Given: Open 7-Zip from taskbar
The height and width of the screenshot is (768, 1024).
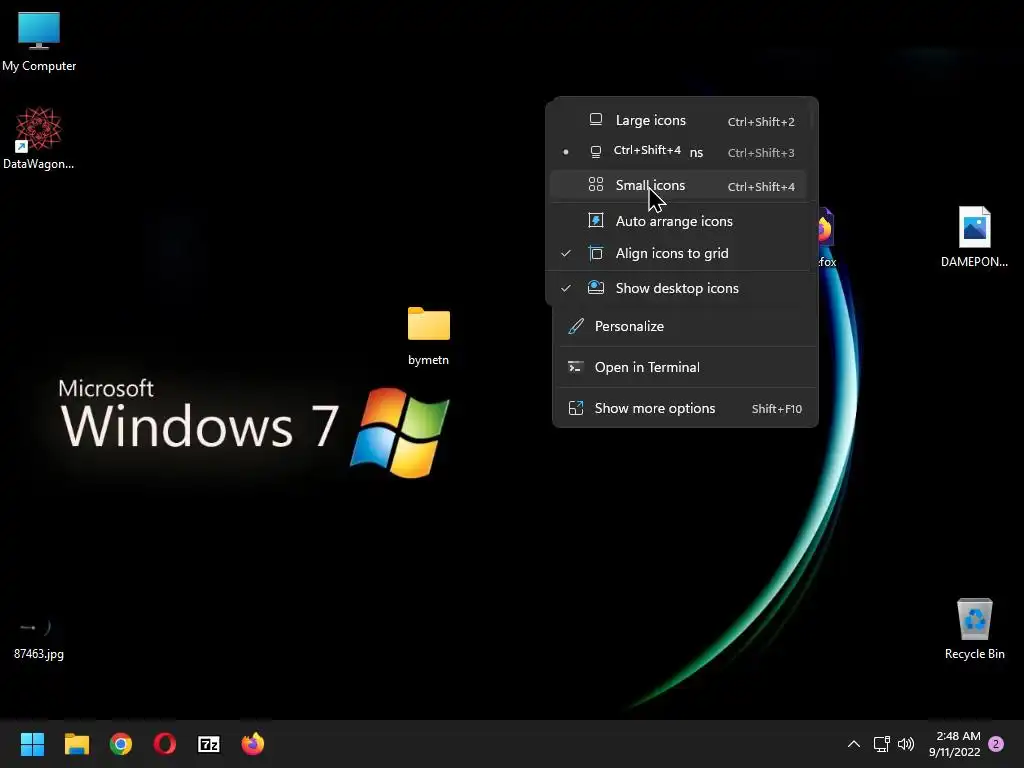Looking at the screenshot, I should [x=208, y=744].
